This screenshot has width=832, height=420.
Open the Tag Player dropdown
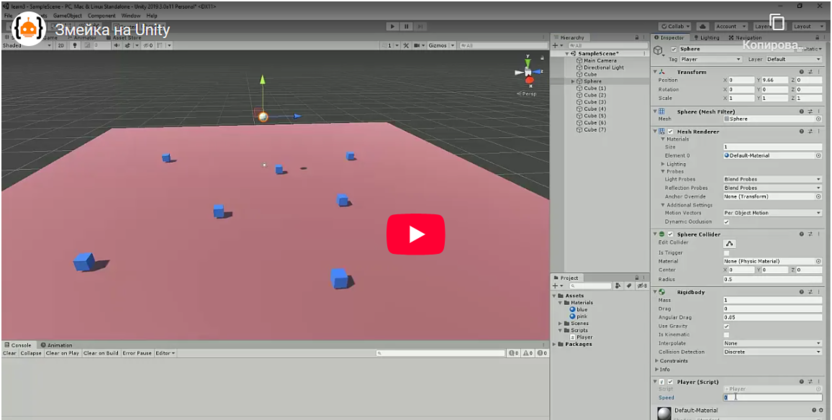tap(710, 59)
